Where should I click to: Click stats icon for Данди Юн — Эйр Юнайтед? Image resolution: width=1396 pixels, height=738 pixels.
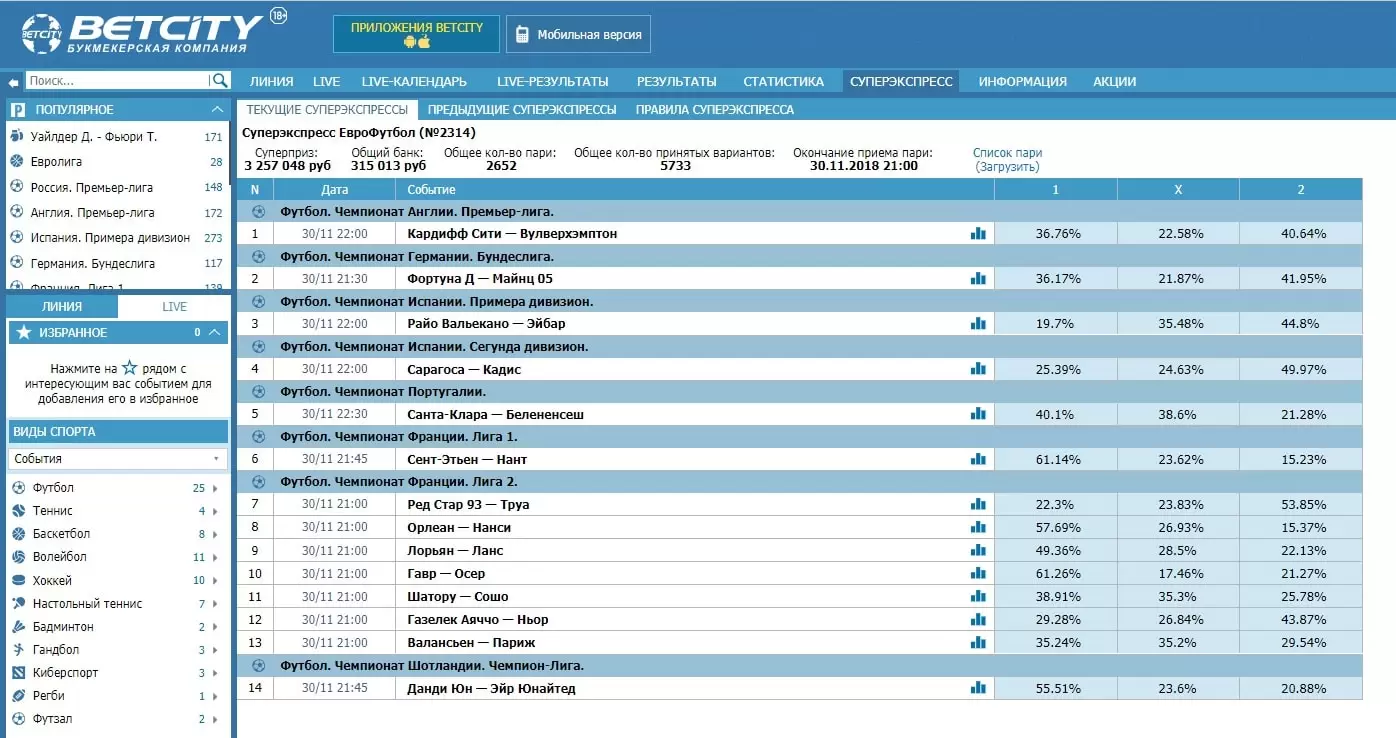tap(978, 688)
